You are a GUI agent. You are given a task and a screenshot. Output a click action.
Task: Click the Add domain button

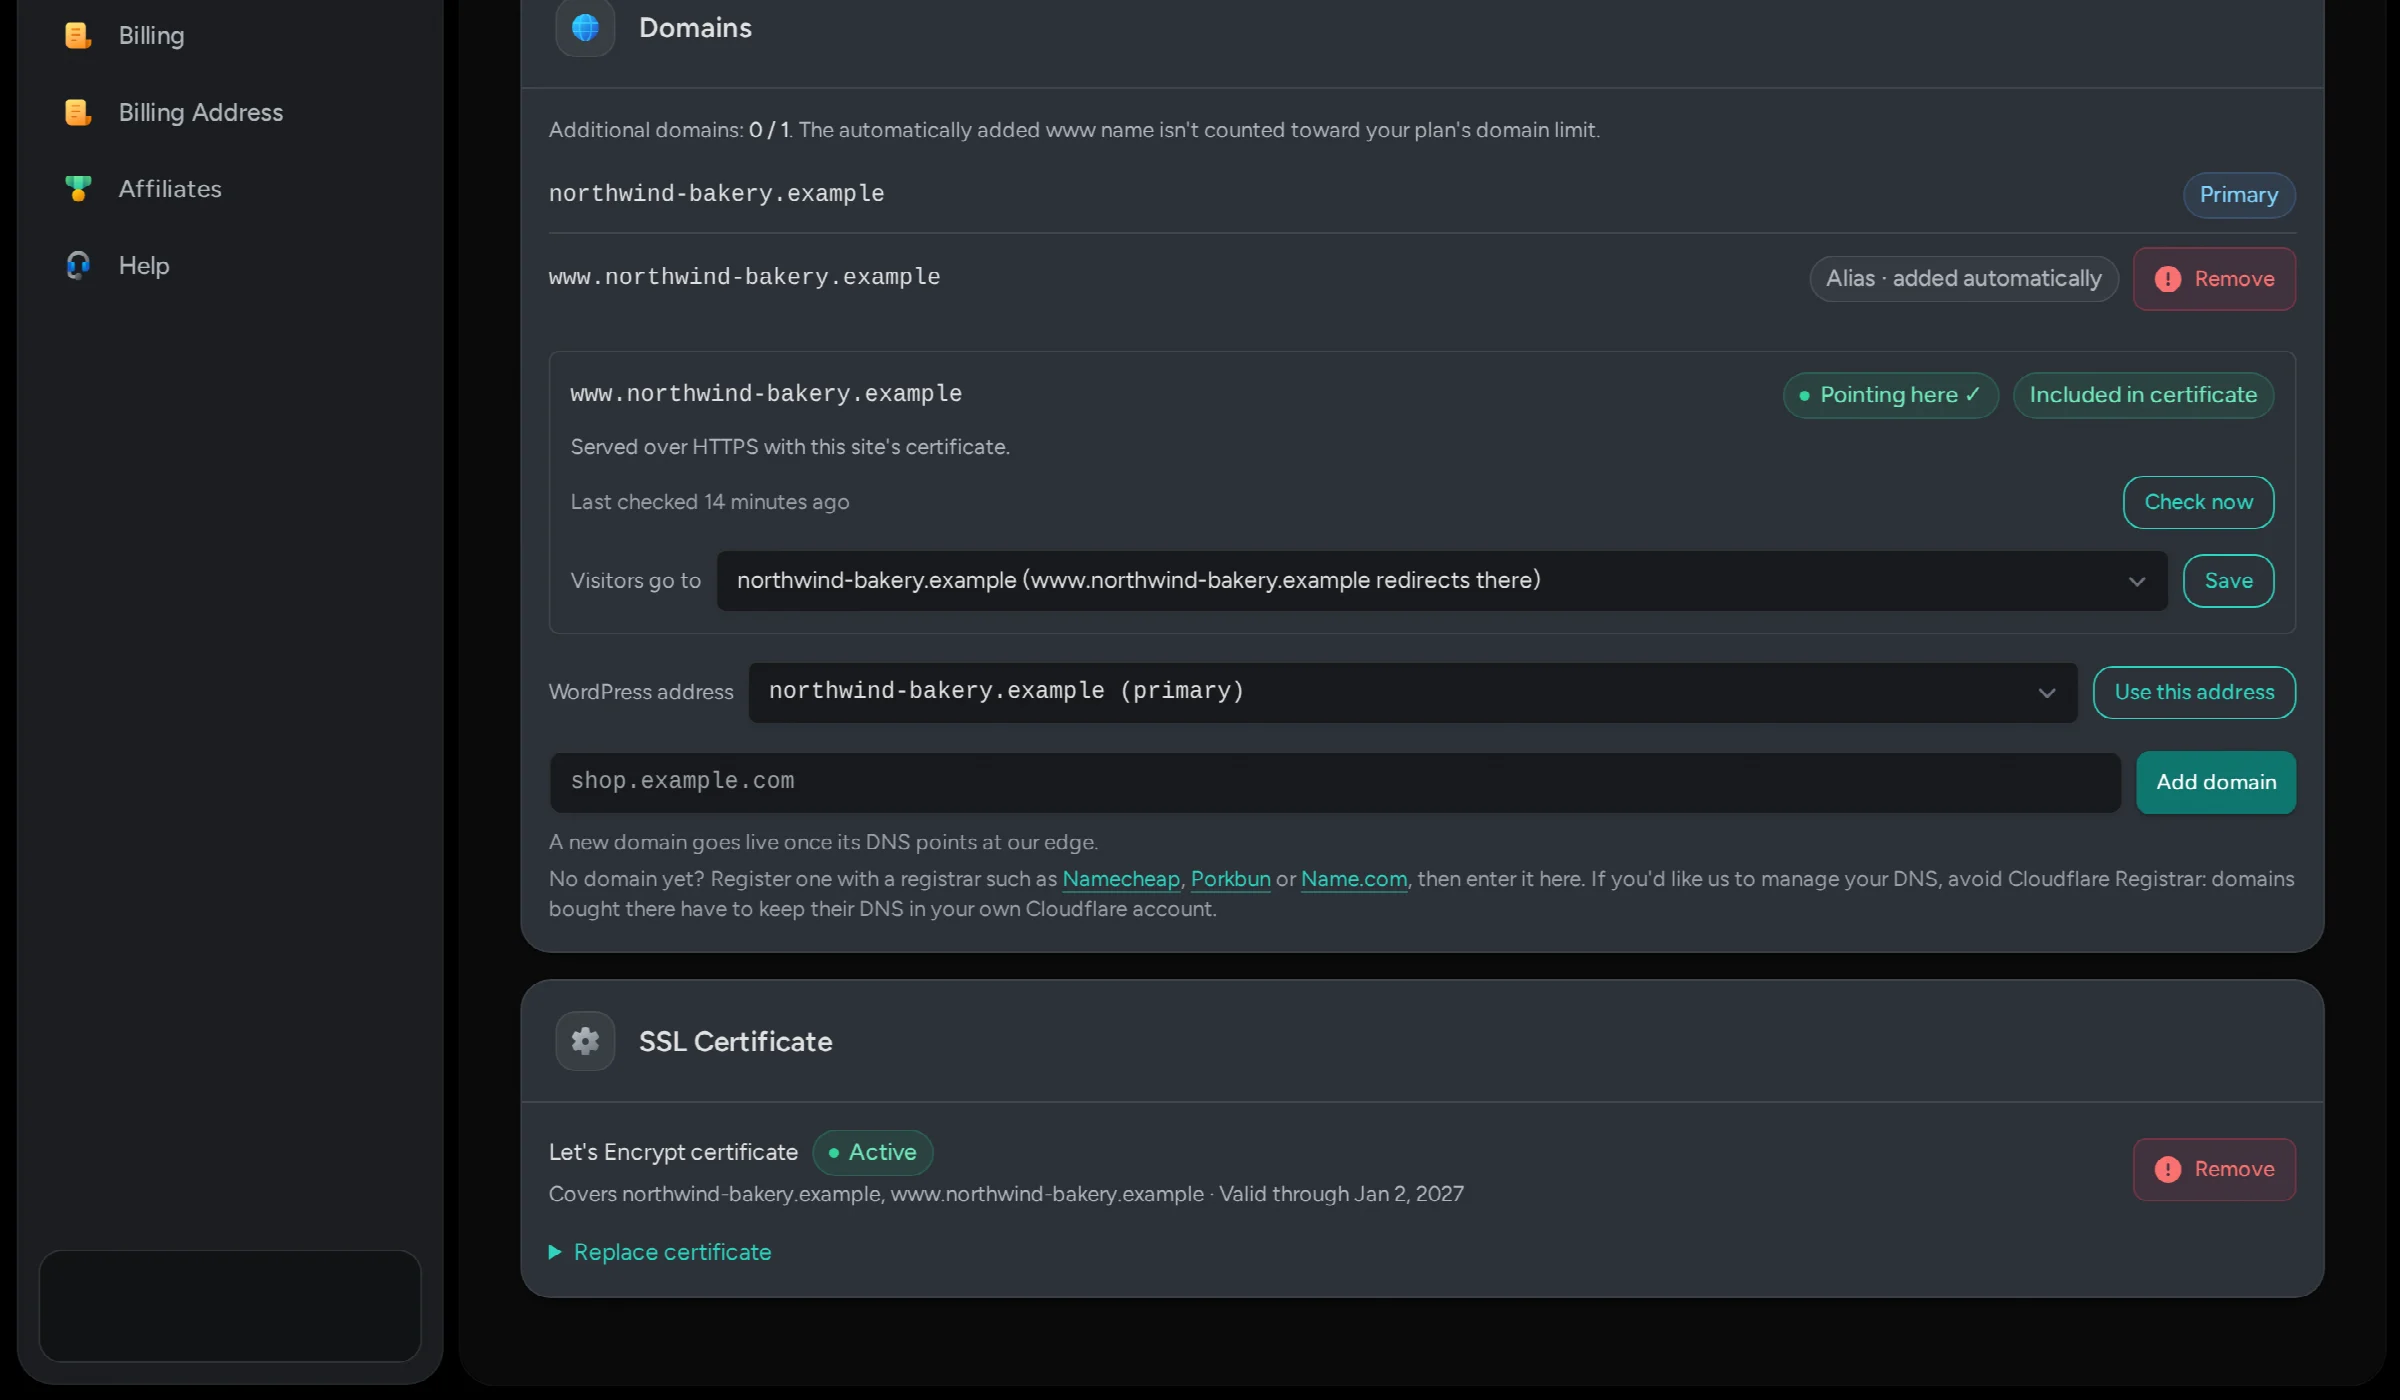(x=2216, y=782)
